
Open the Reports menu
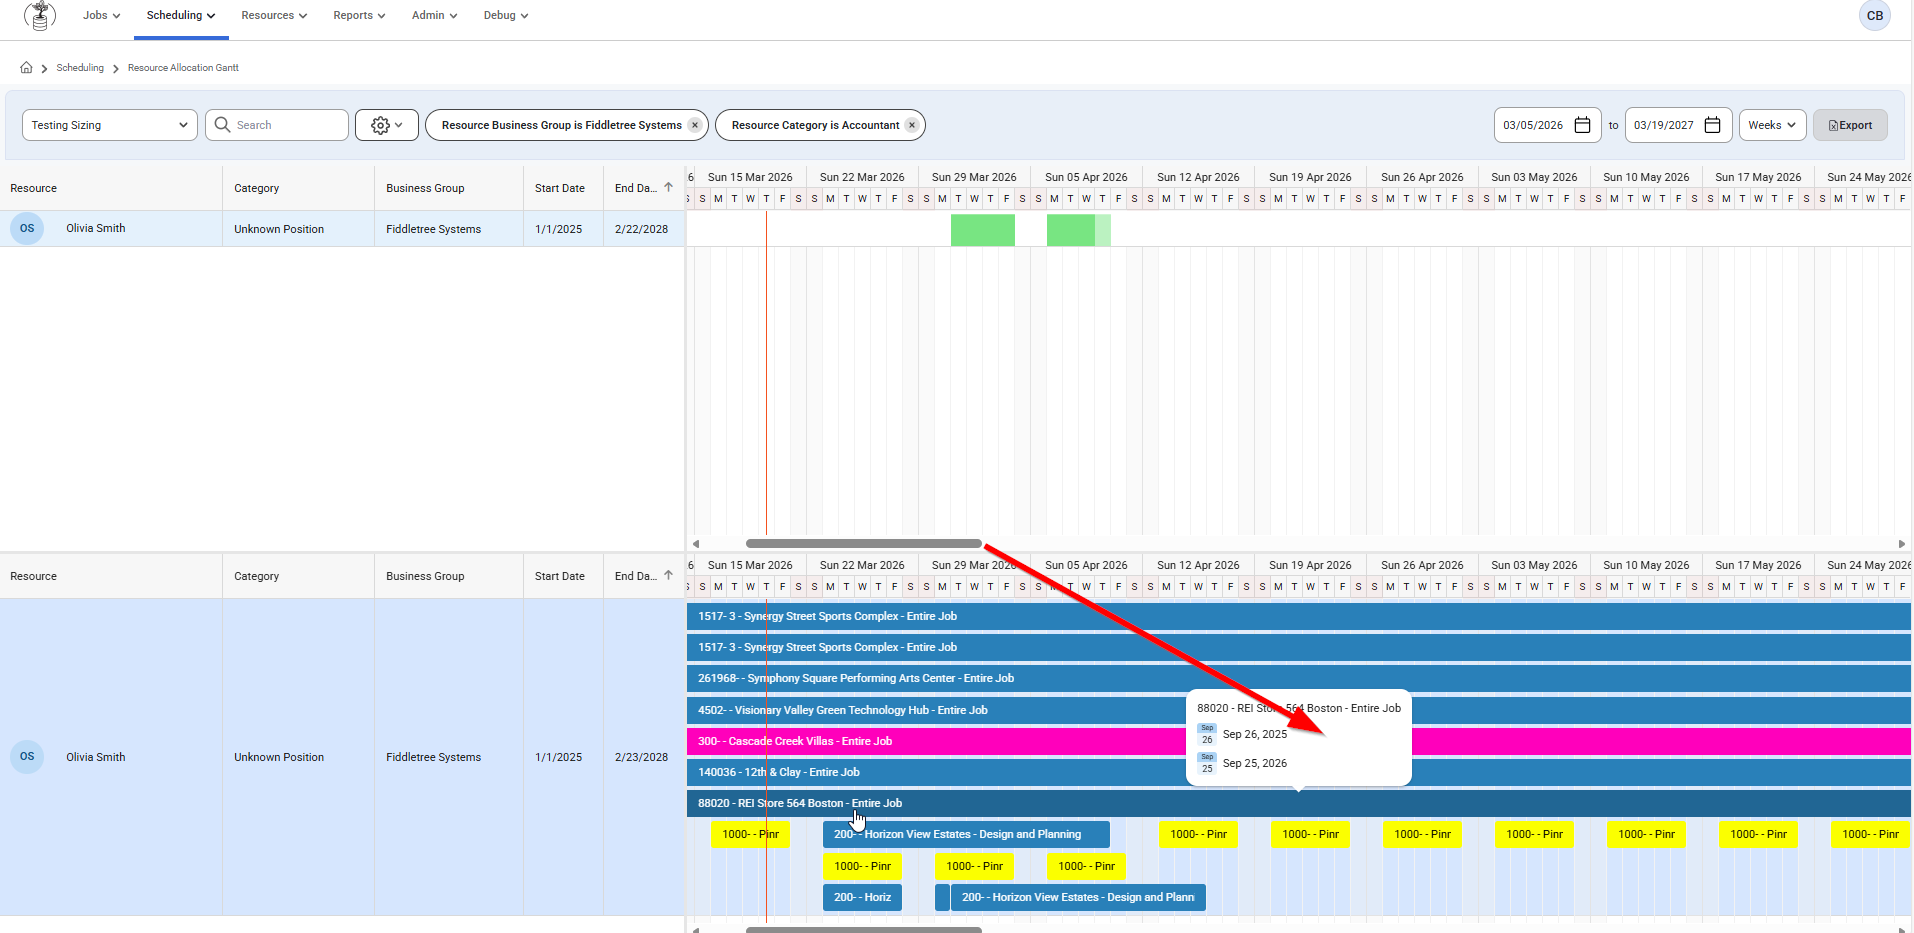pos(359,16)
